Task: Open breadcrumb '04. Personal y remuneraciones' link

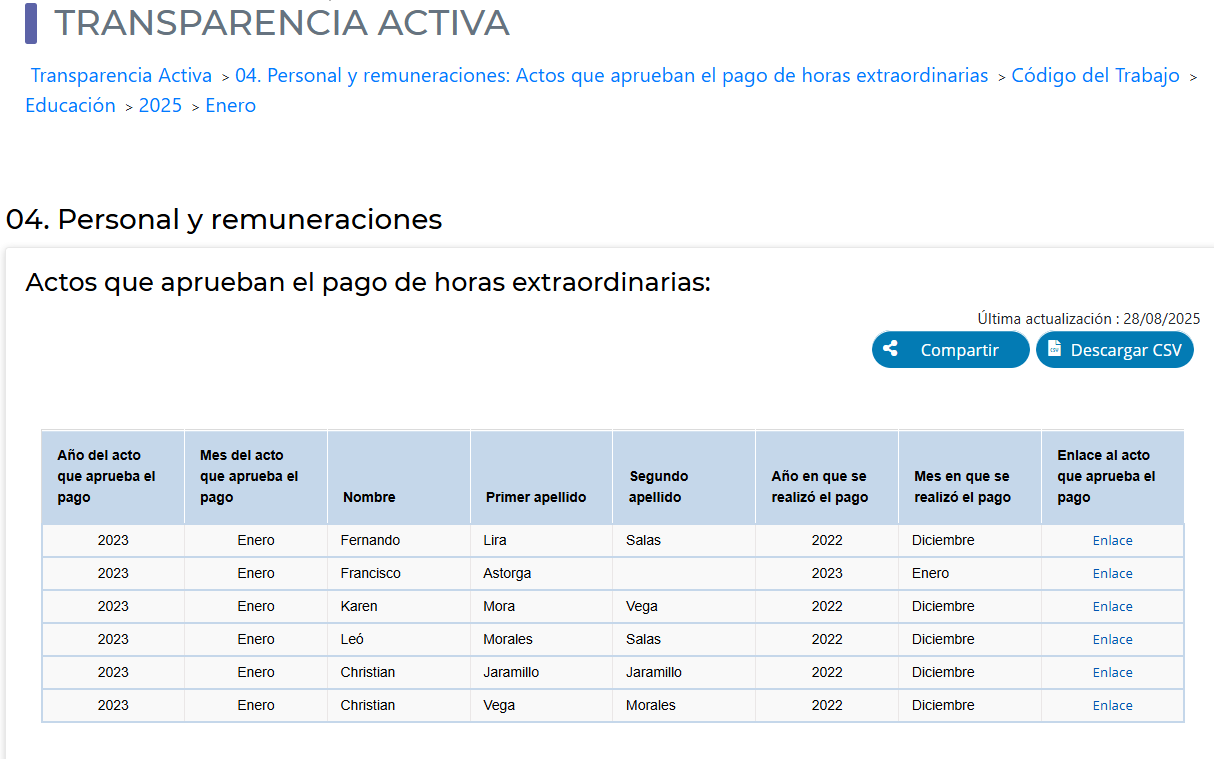Action: (612, 75)
